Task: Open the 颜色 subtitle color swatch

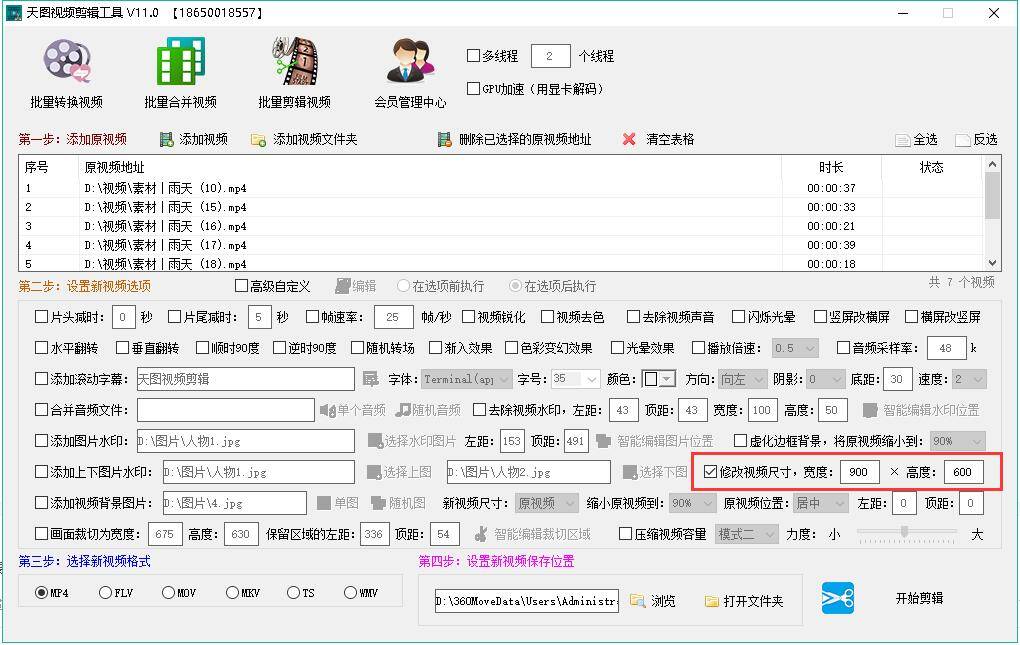Action: (658, 379)
